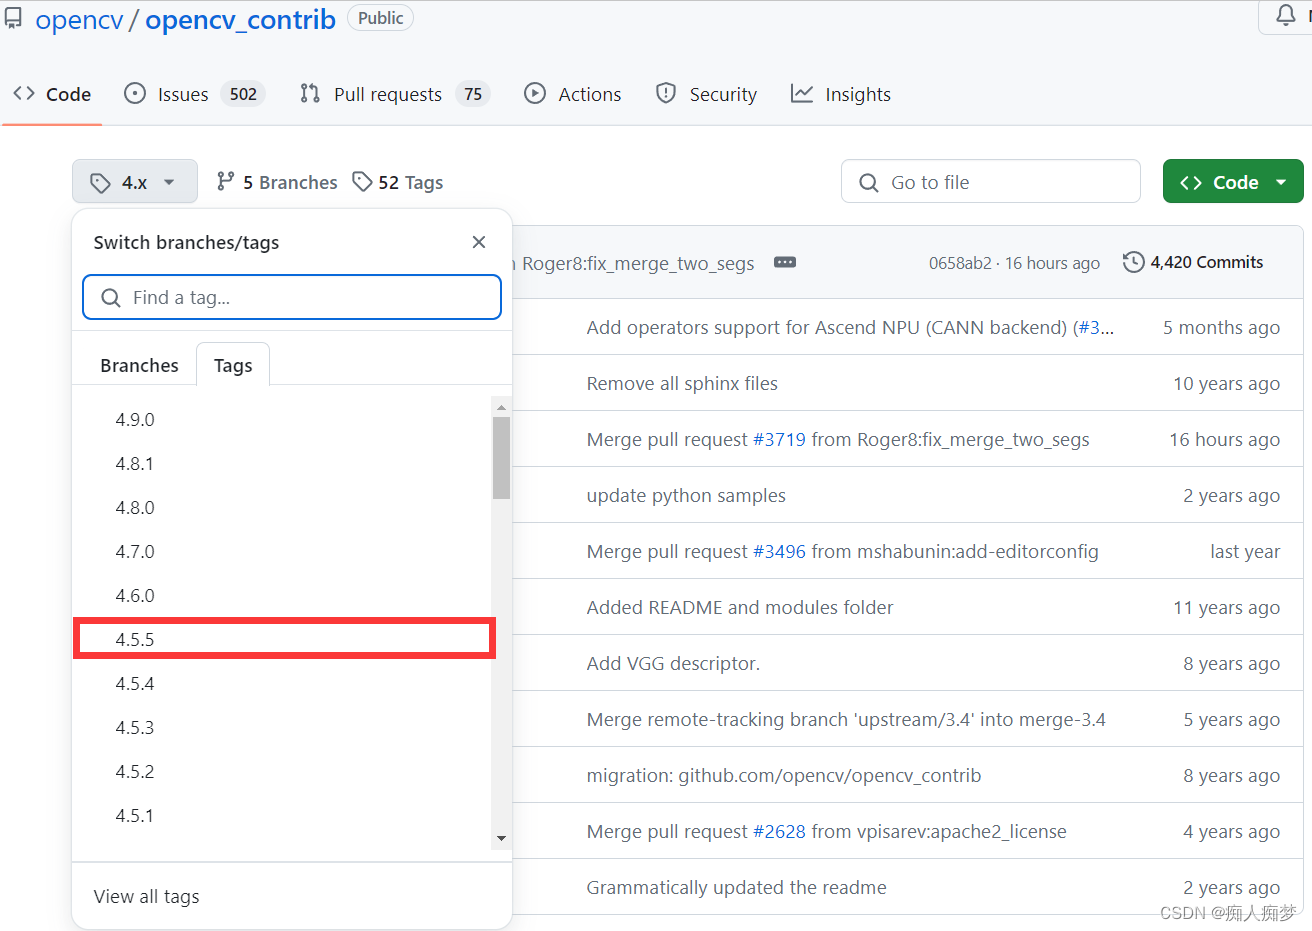Click the Insights graph icon
Image resolution: width=1312 pixels, height=931 pixels.
802,93
